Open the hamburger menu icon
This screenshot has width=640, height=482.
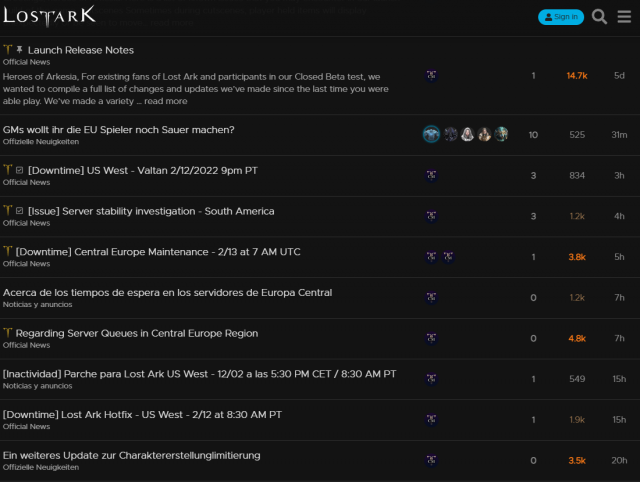tap(624, 17)
